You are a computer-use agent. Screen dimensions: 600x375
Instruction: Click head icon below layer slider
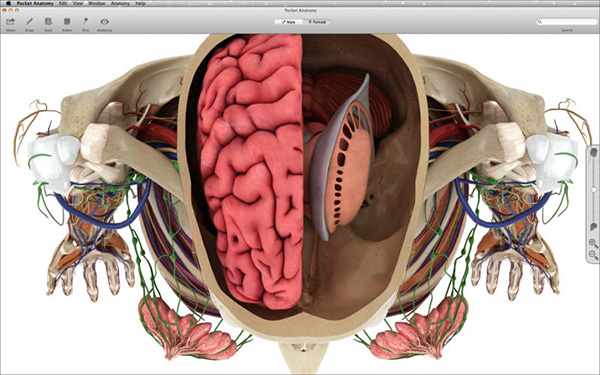click(x=593, y=227)
